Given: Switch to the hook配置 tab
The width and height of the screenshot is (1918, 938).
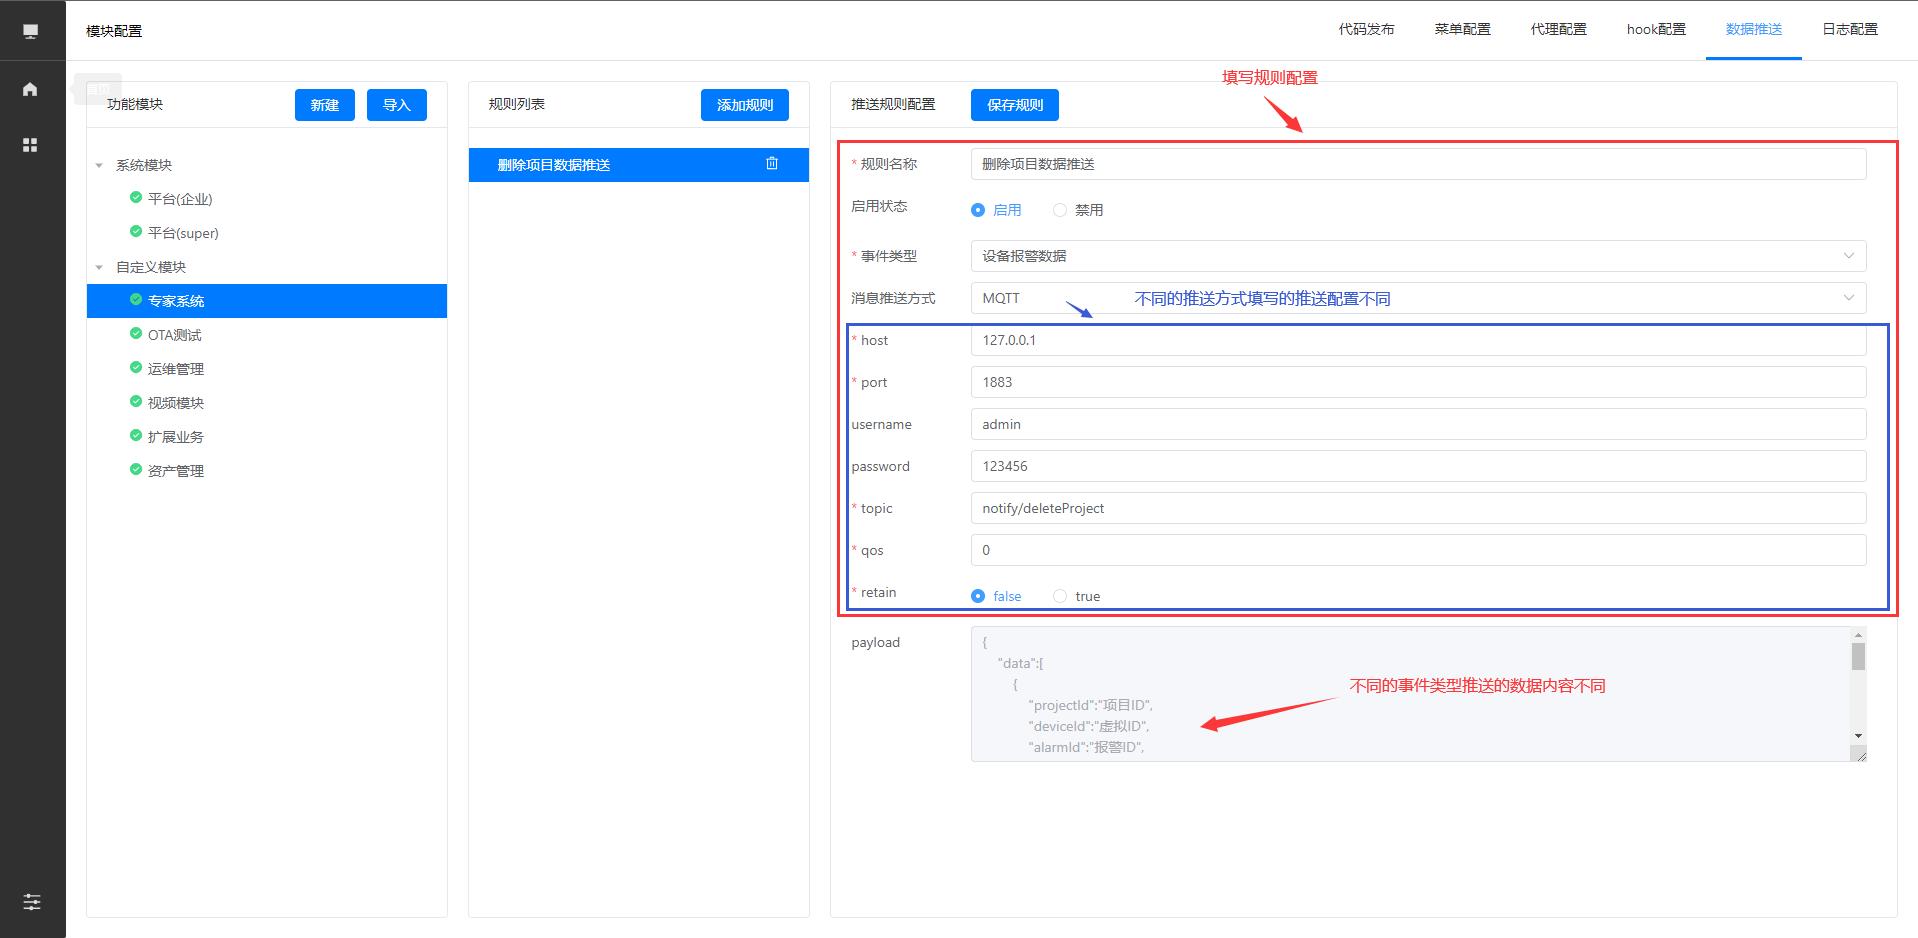Looking at the screenshot, I should point(1656,30).
